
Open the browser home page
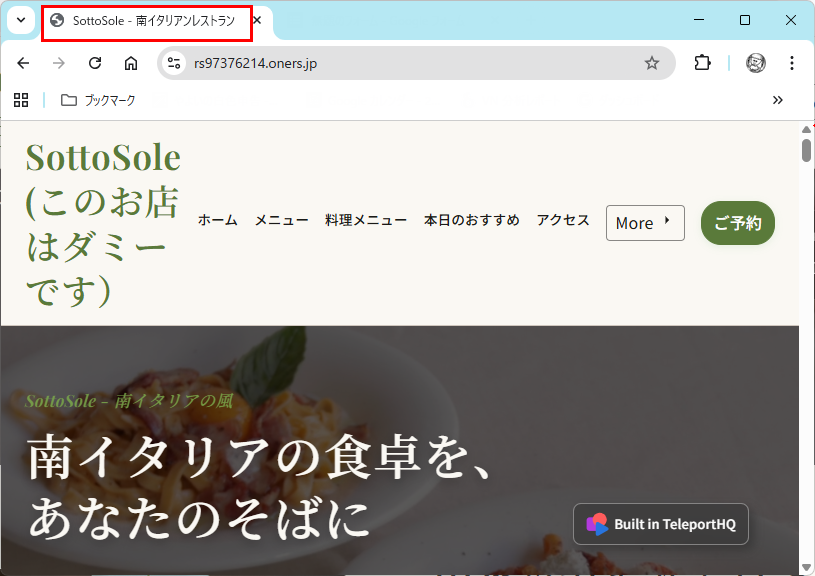point(131,62)
